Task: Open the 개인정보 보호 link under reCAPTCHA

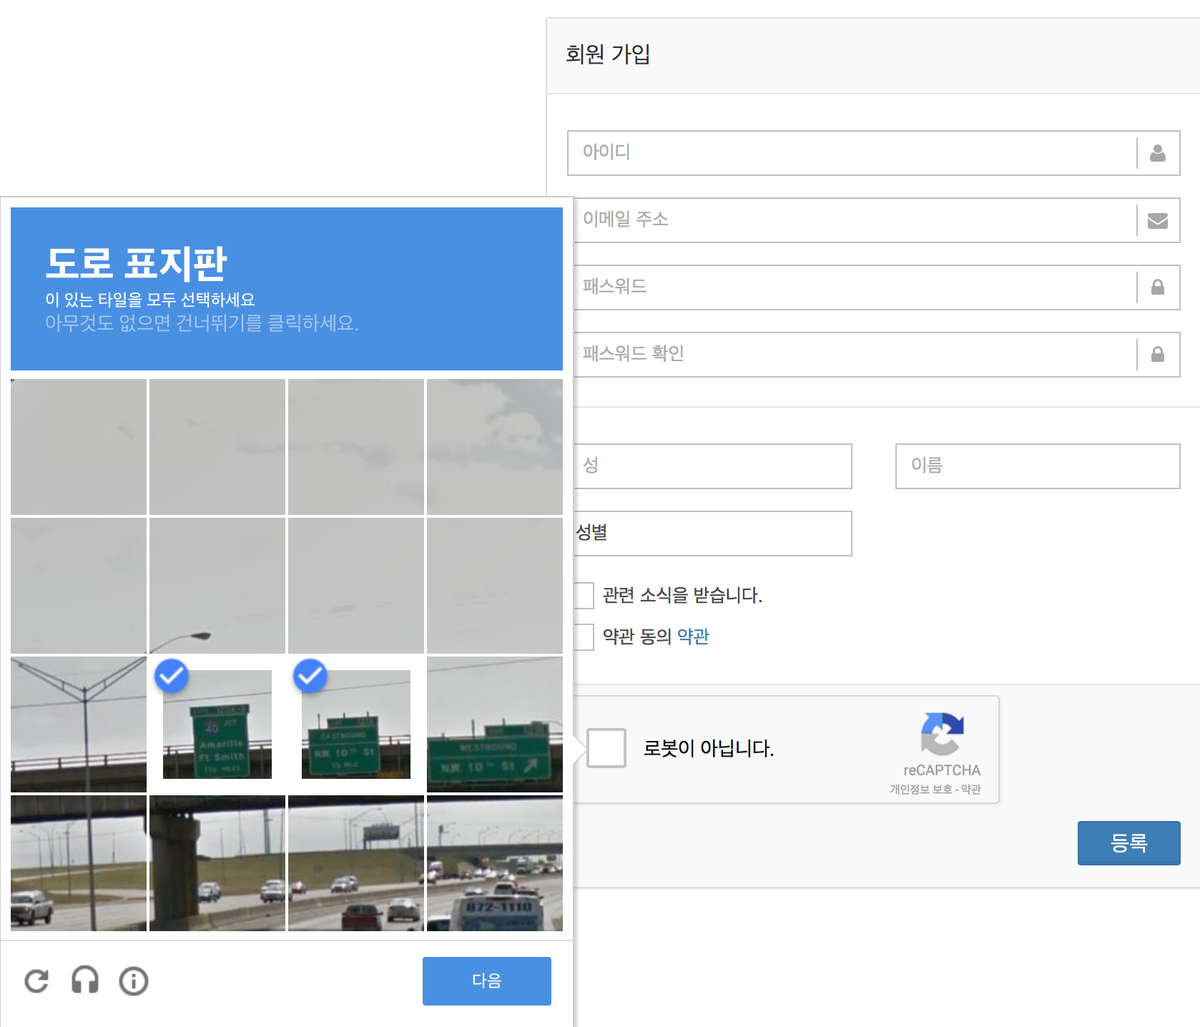Action: click(920, 790)
